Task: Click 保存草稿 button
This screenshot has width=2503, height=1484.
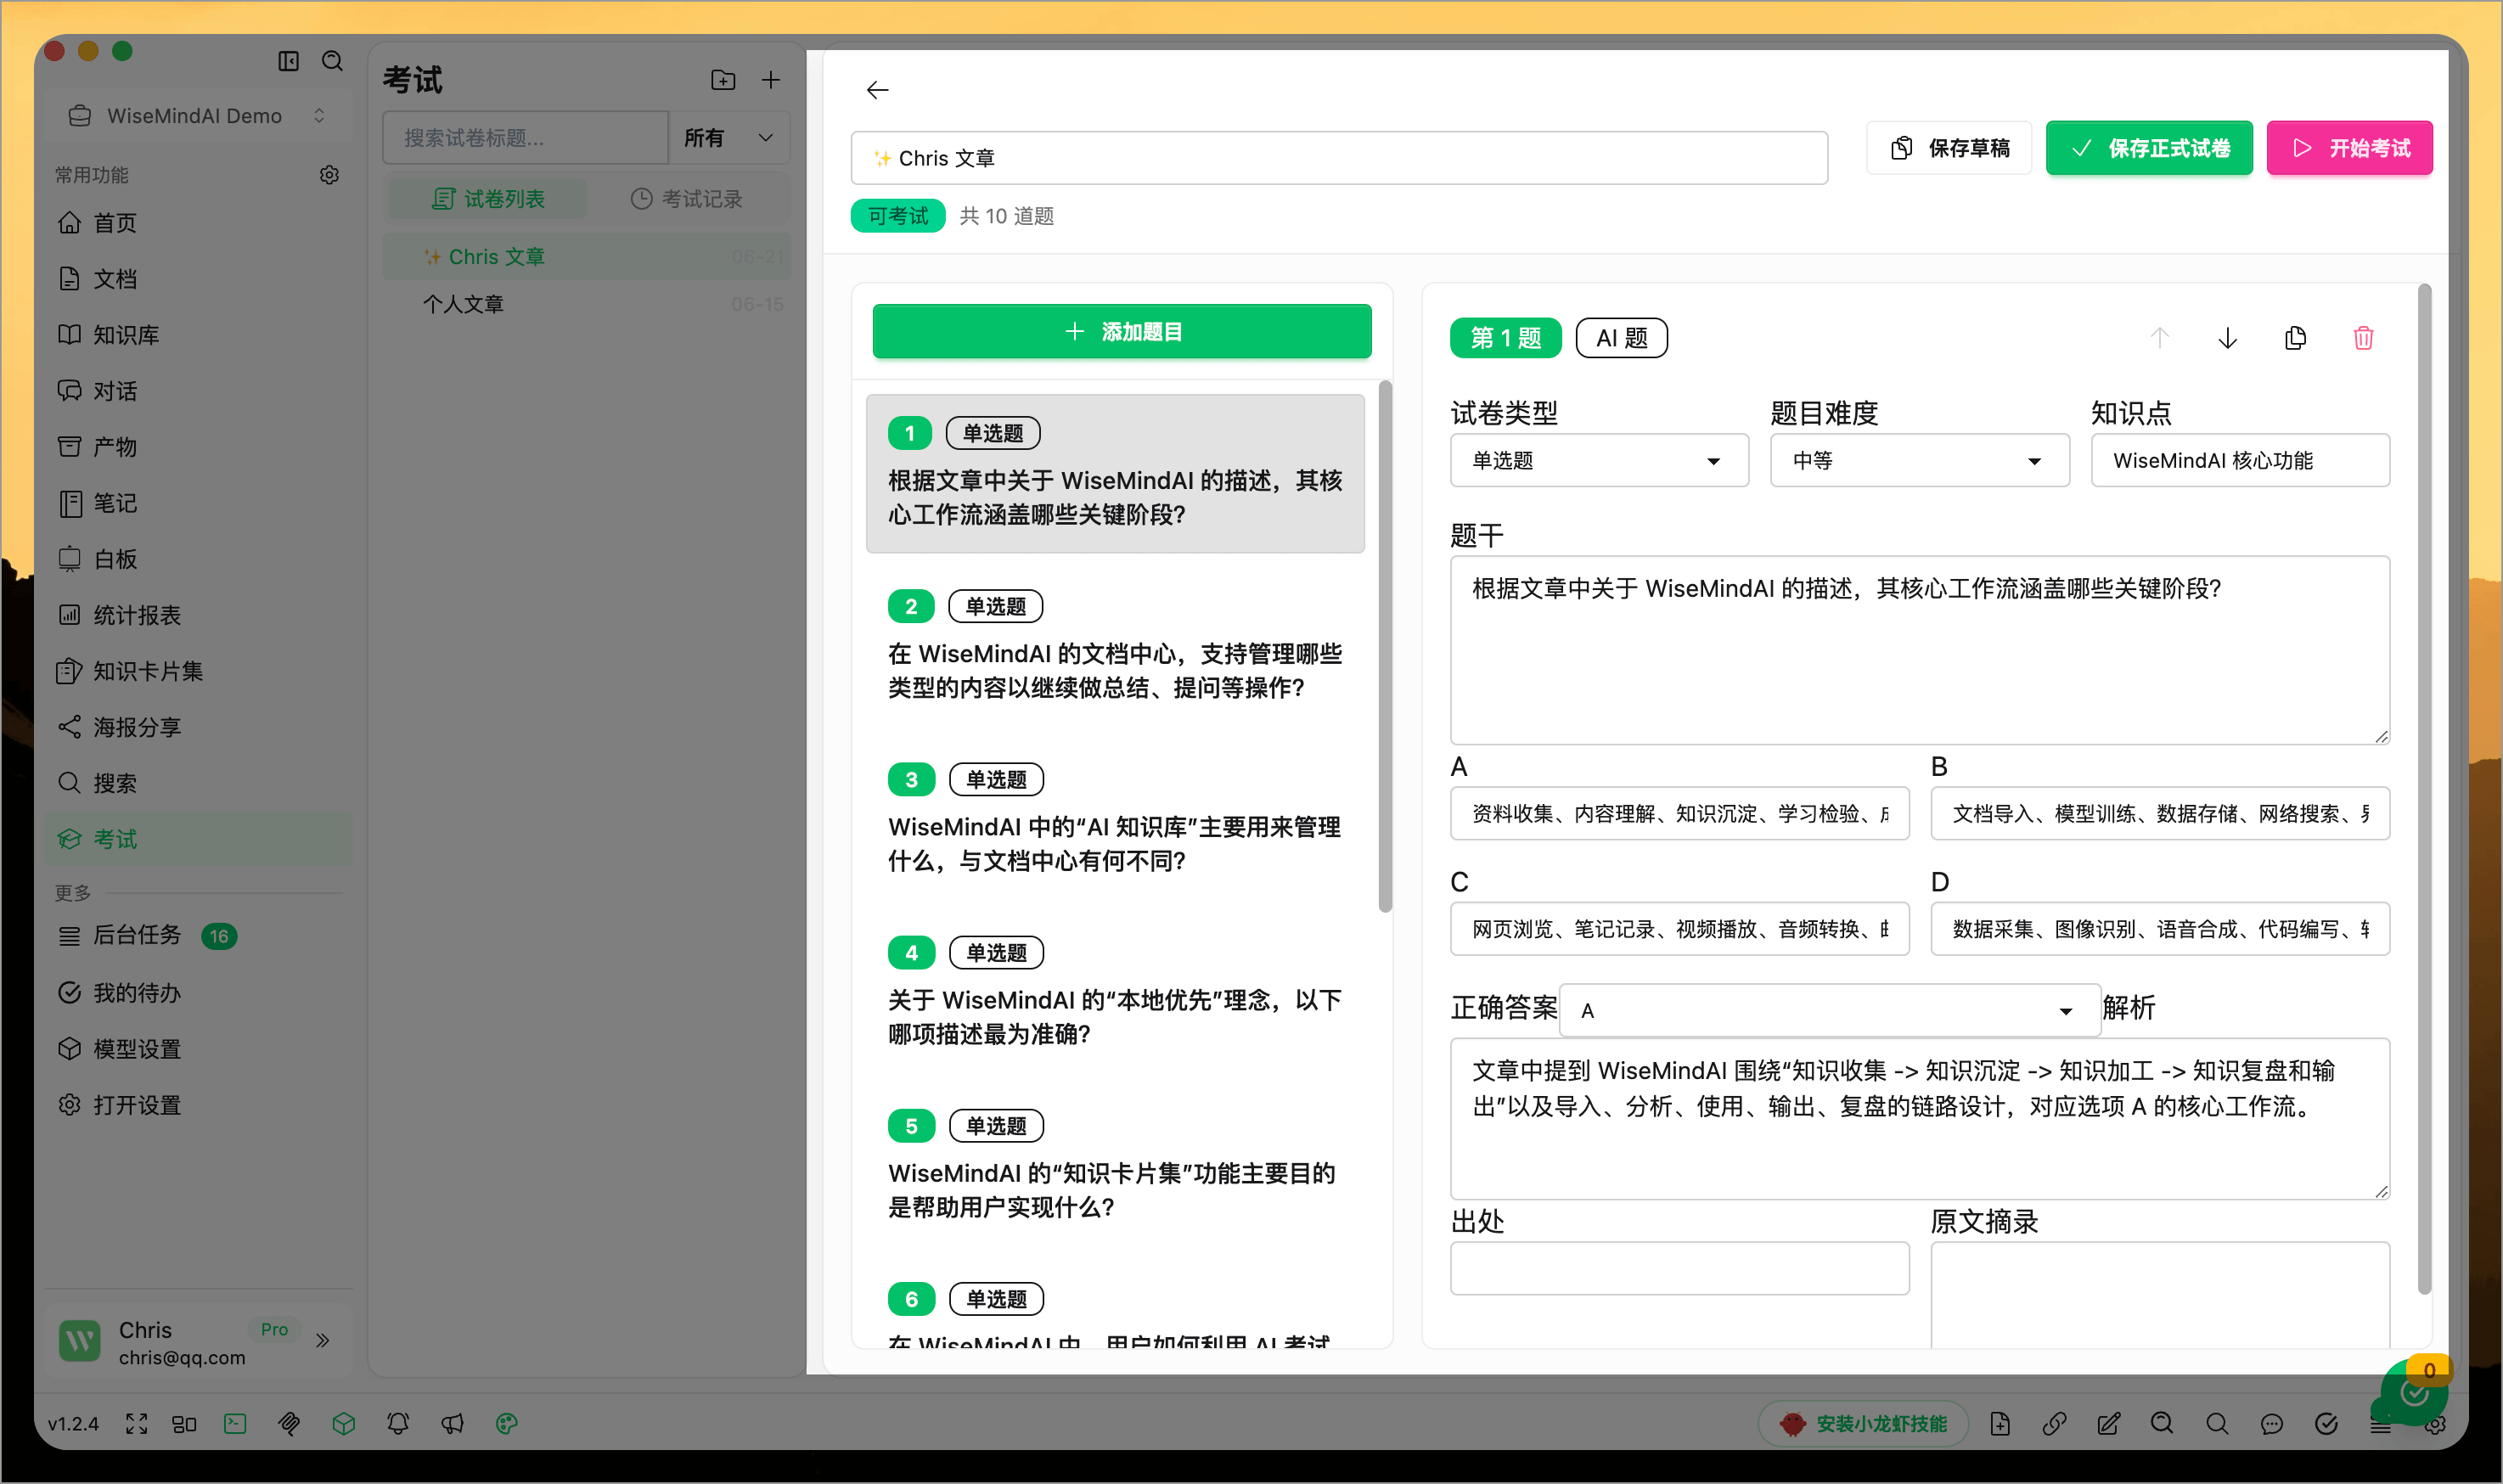Action: click(x=1949, y=148)
